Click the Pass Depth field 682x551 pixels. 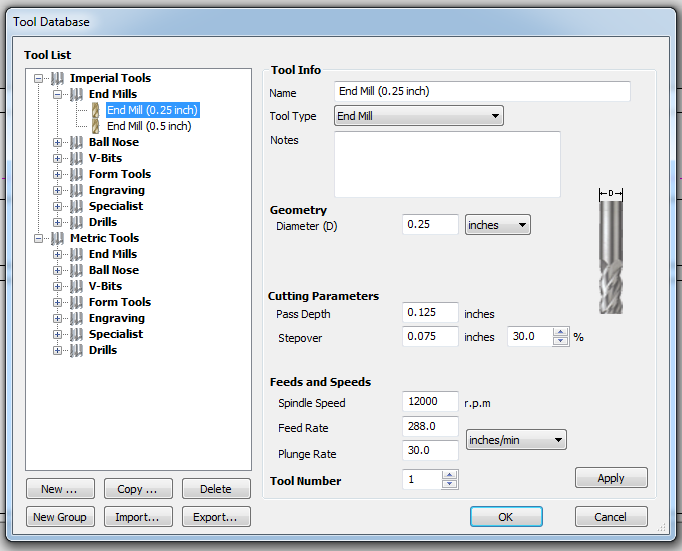[430, 312]
